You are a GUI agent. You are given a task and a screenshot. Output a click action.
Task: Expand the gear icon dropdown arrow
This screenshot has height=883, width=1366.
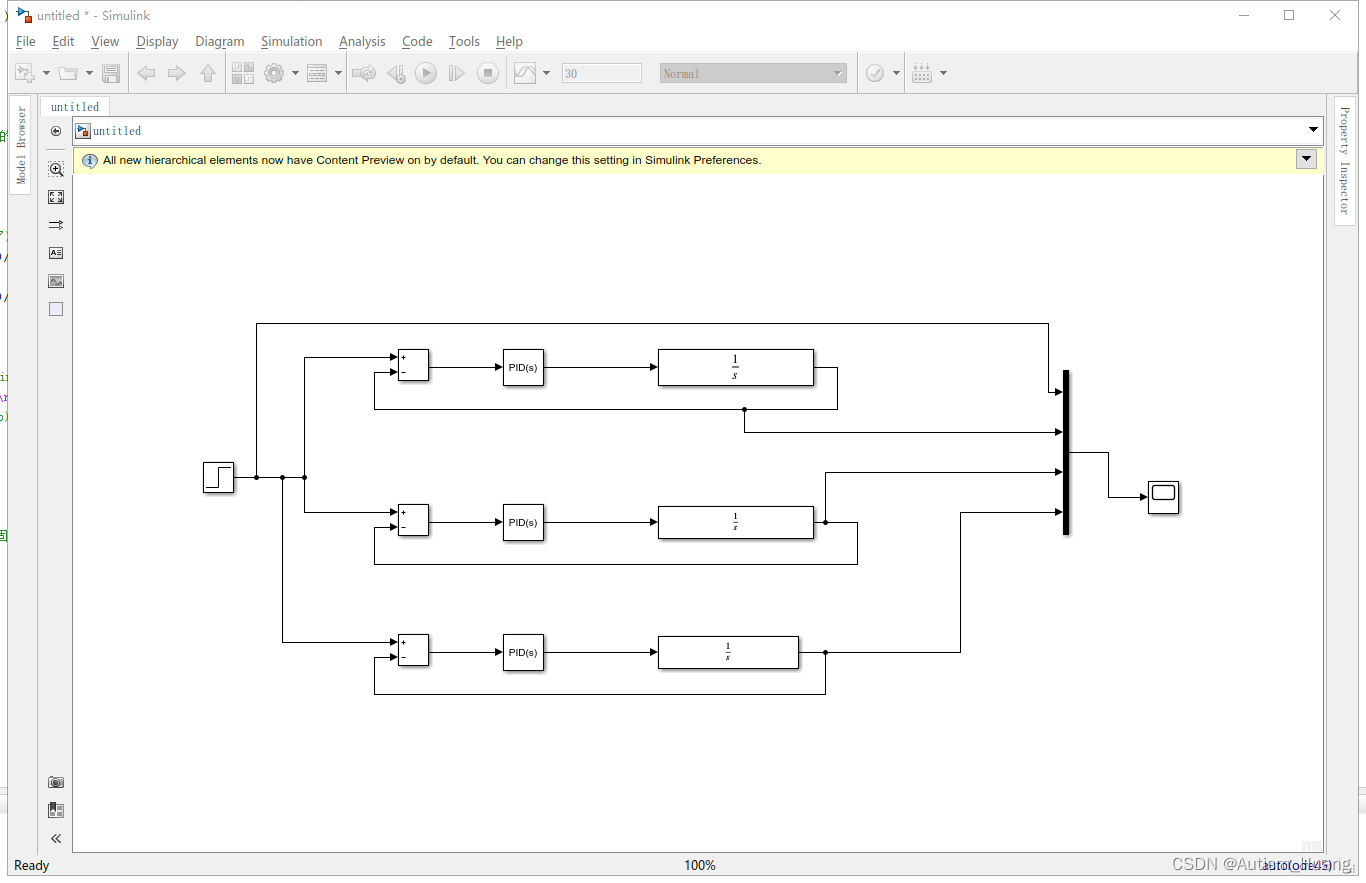(x=294, y=73)
